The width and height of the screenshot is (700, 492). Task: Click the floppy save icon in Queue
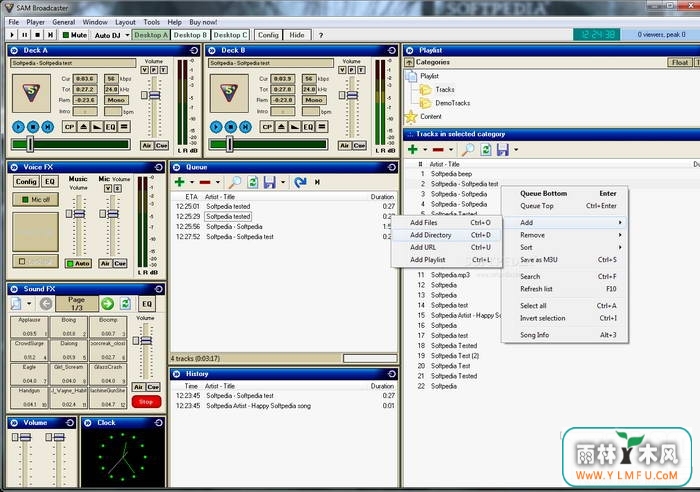pos(270,182)
